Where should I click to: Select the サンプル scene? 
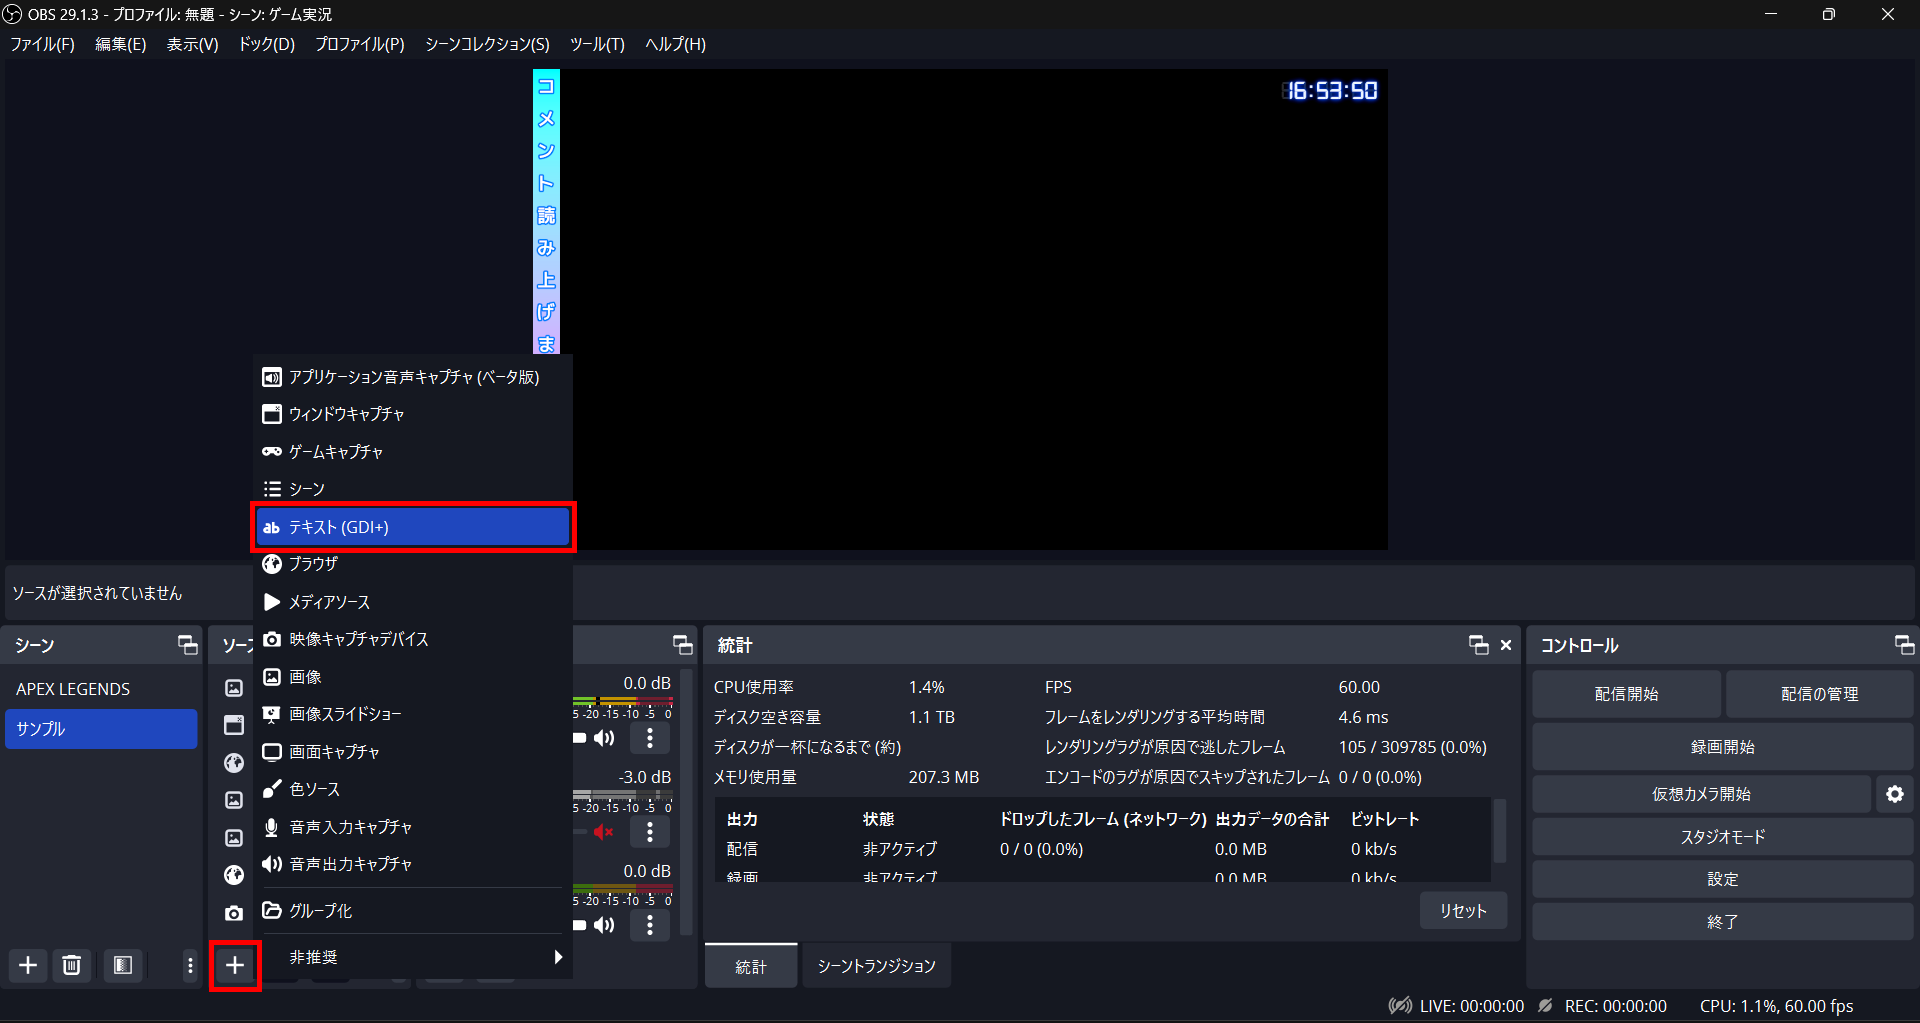[101, 729]
